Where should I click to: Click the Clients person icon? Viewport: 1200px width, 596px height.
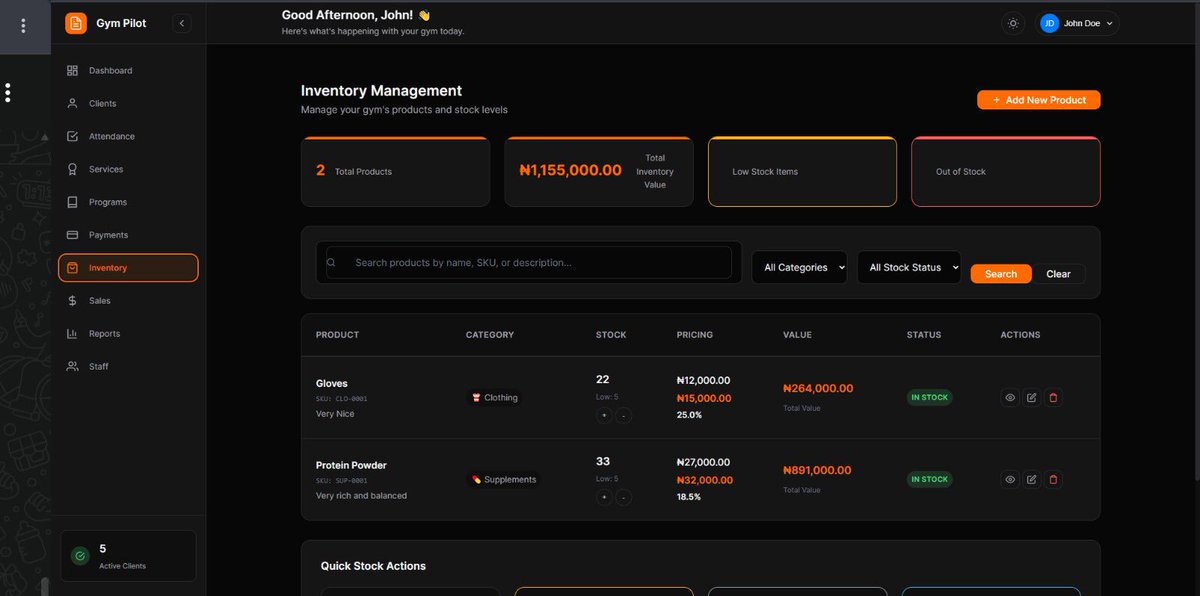[72, 104]
